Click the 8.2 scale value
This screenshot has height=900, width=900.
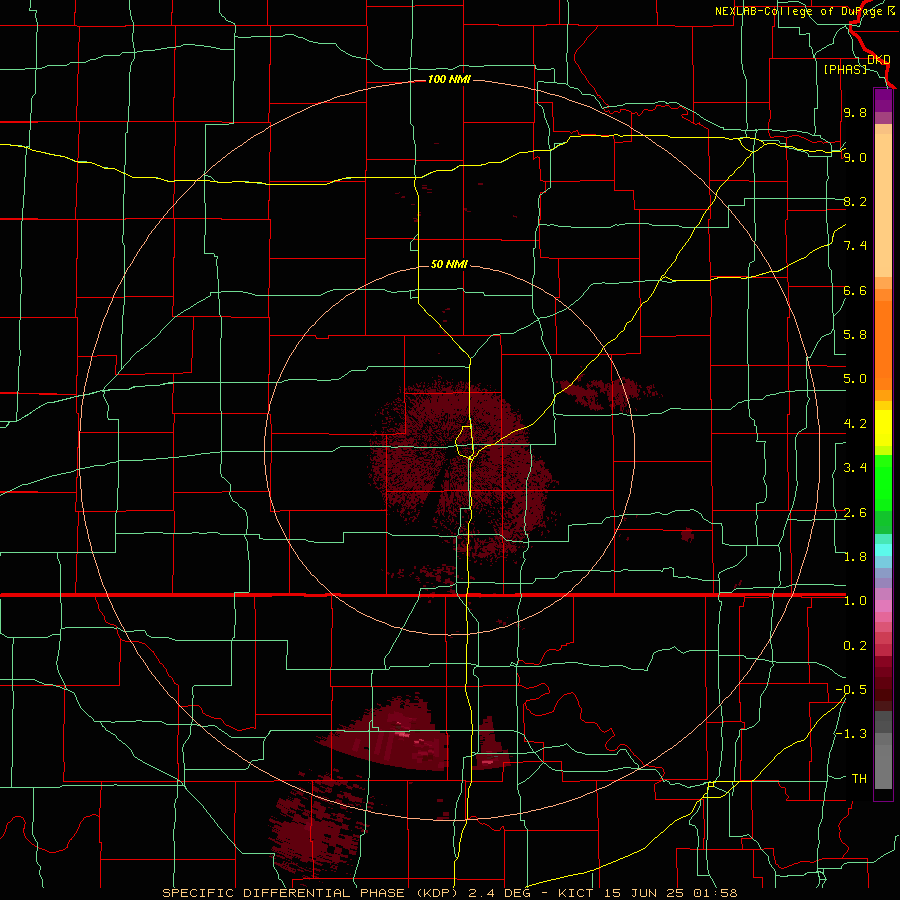point(855,201)
